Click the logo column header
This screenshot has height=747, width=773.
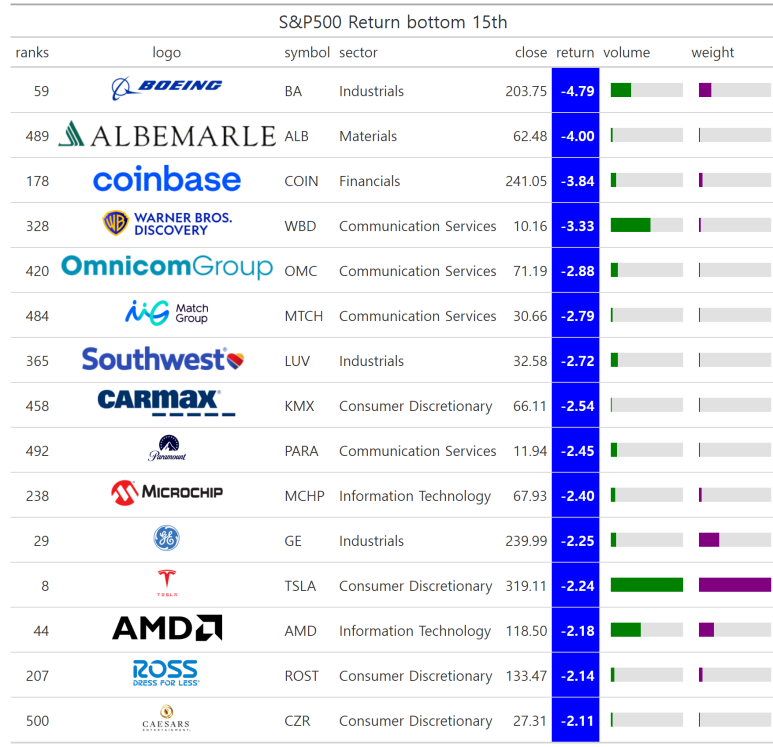click(x=167, y=52)
